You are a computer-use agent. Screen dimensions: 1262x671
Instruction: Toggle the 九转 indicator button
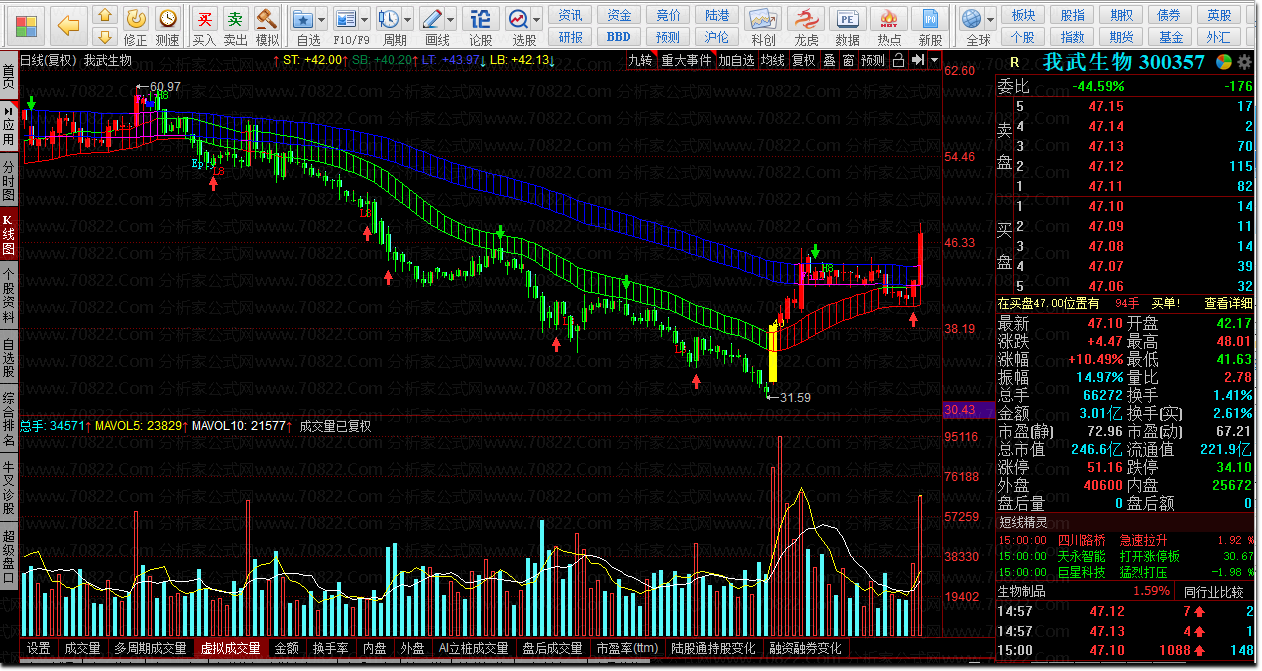pyautogui.click(x=640, y=60)
